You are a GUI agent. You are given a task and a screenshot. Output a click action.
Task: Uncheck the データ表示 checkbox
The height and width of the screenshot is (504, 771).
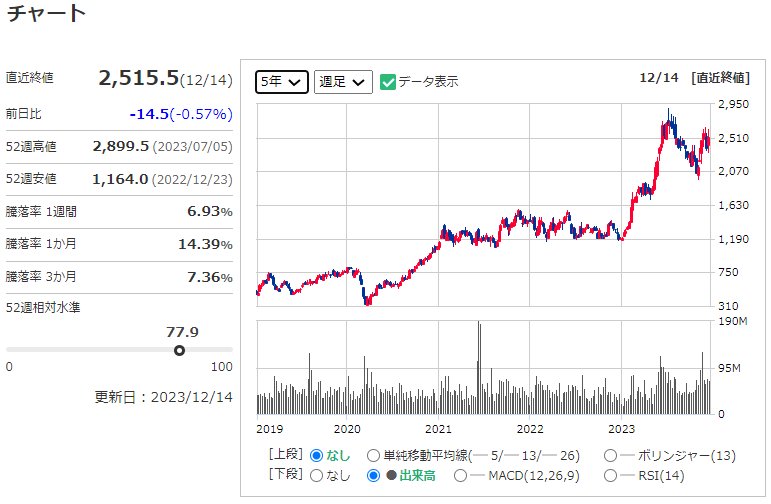point(389,82)
